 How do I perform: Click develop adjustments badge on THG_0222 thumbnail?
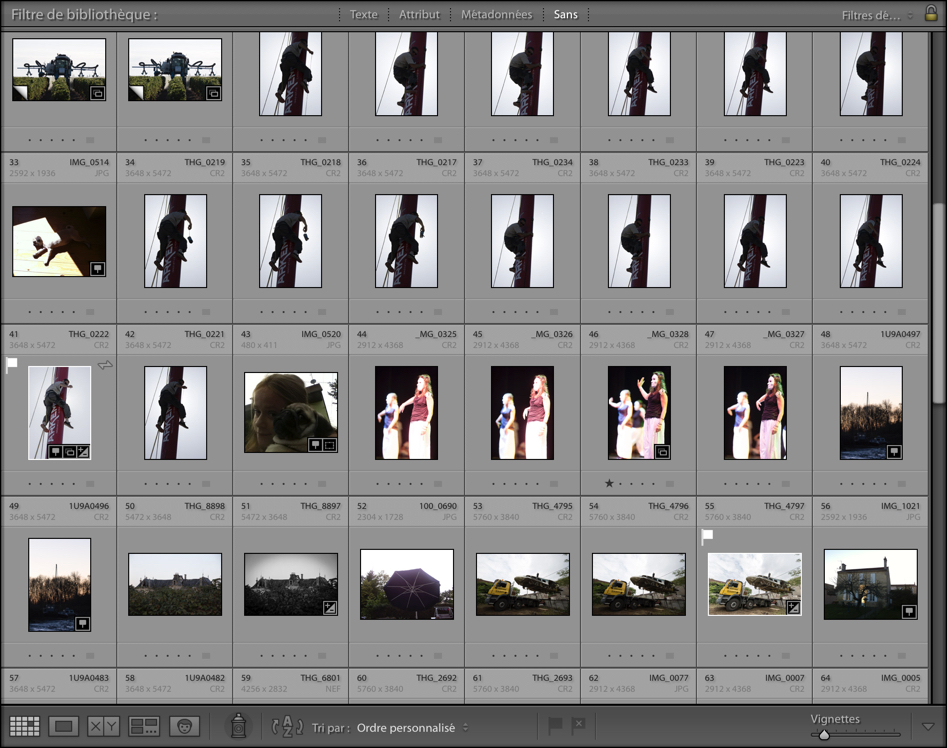pyautogui.click(x=83, y=451)
